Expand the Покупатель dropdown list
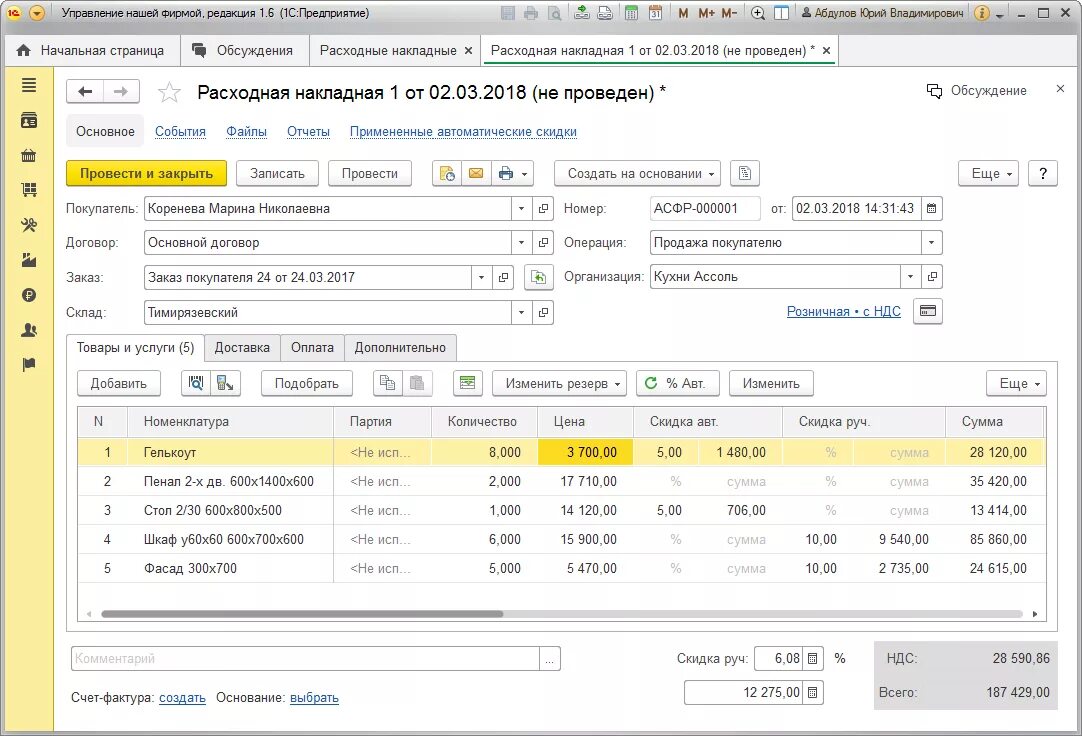Image resolution: width=1082 pixels, height=736 pixels. point(522,208)
